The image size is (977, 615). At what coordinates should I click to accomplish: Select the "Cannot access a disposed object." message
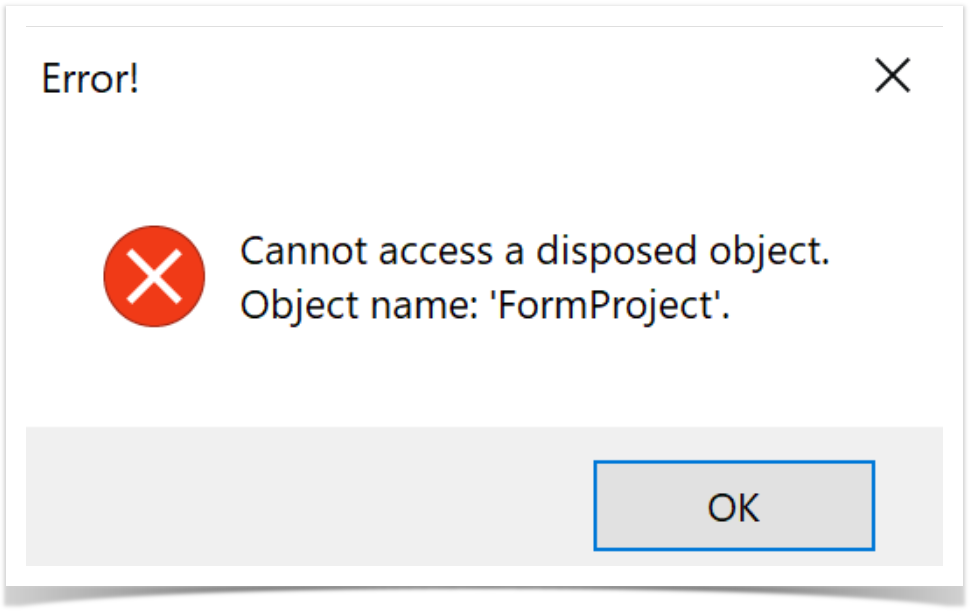coord(535,251)
